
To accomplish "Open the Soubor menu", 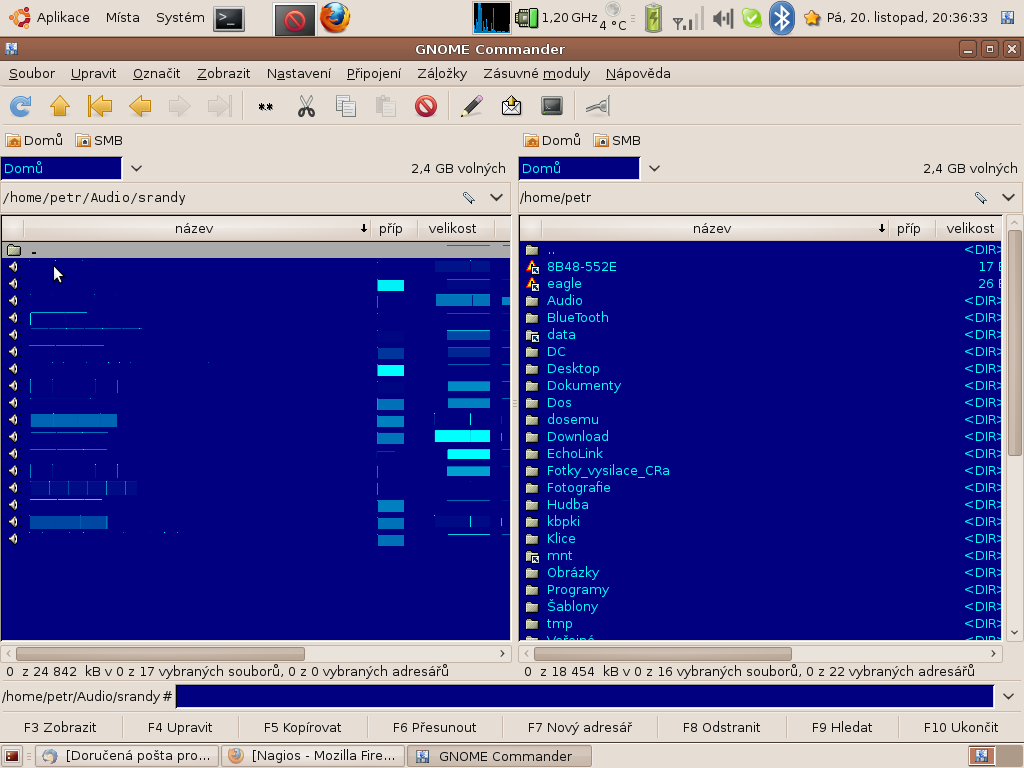I will (31, 74).
